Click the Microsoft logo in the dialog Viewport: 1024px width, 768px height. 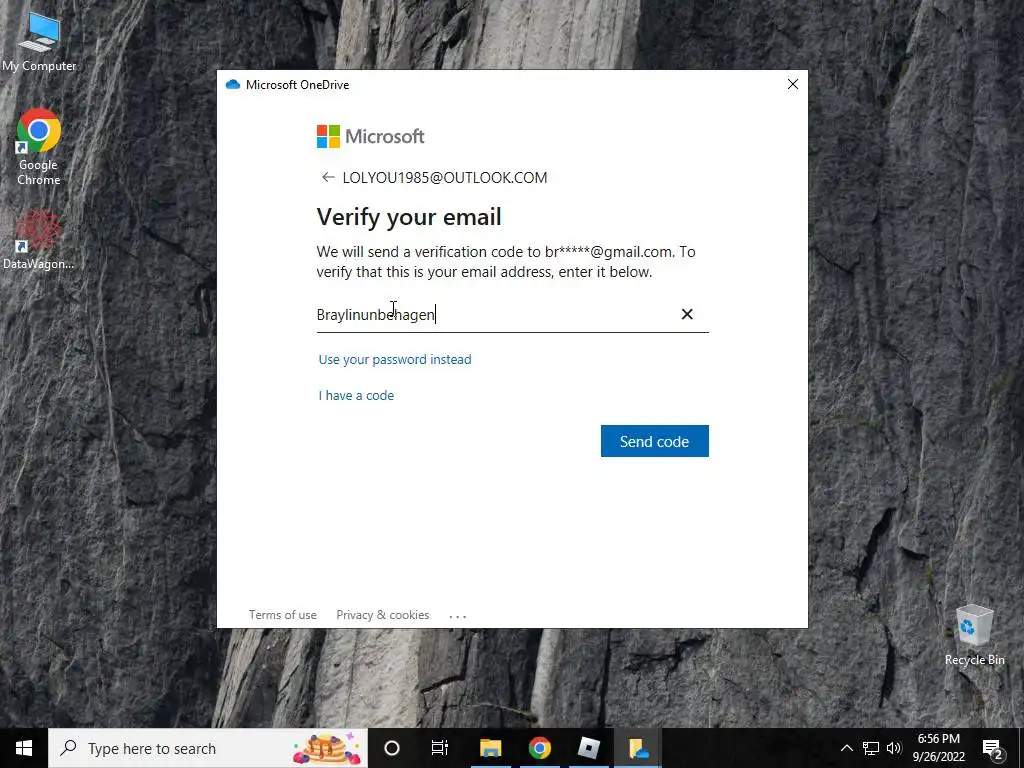point(370,136)
